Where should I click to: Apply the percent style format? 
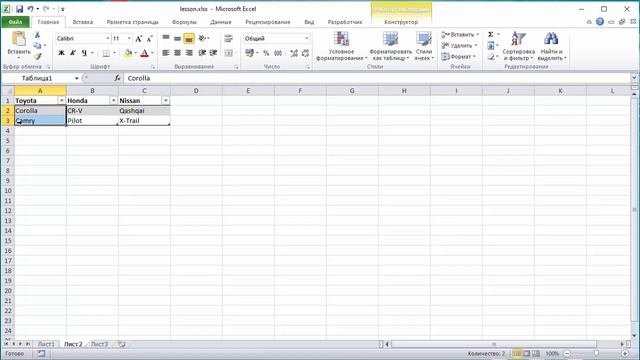click(266, 53)
